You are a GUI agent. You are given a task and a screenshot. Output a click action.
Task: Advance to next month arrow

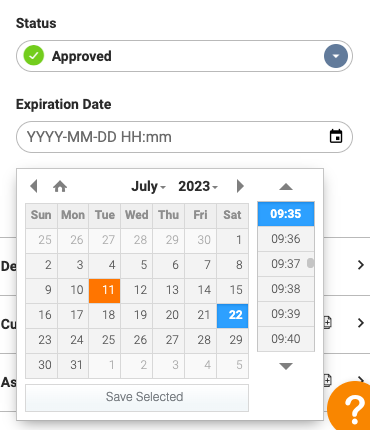(x=240, y=186)
